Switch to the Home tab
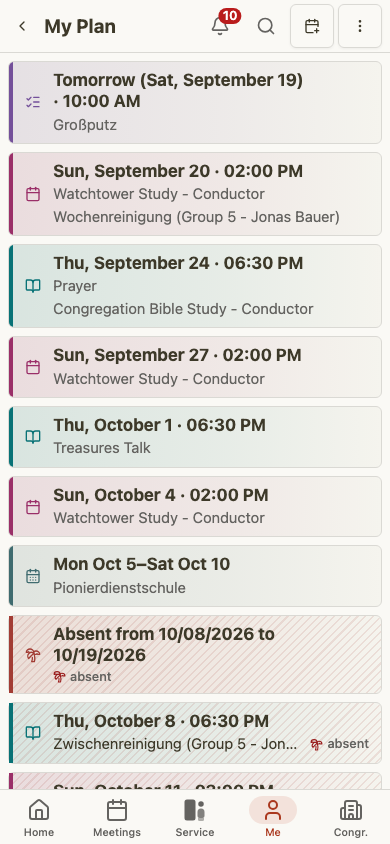 39,818
